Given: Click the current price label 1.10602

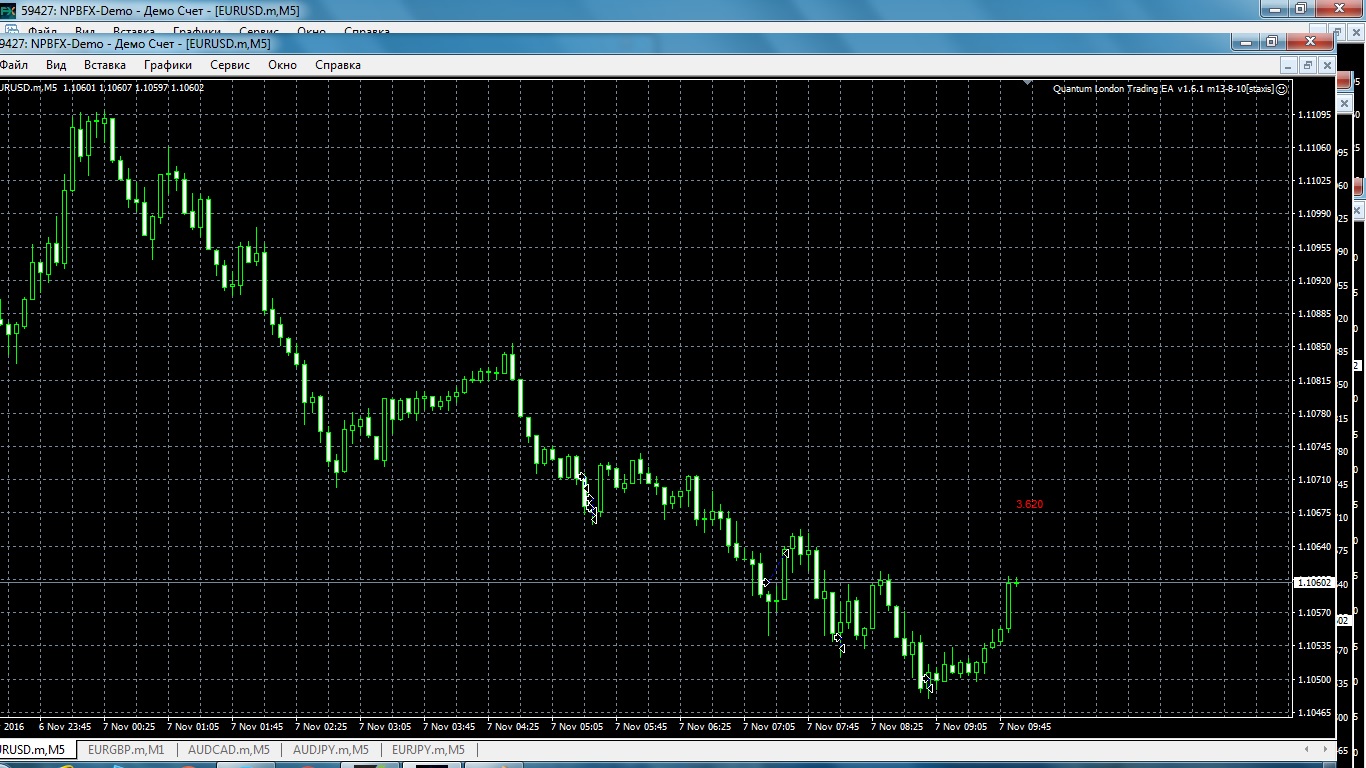Looking at the screenshot, I should (1312, 582).
